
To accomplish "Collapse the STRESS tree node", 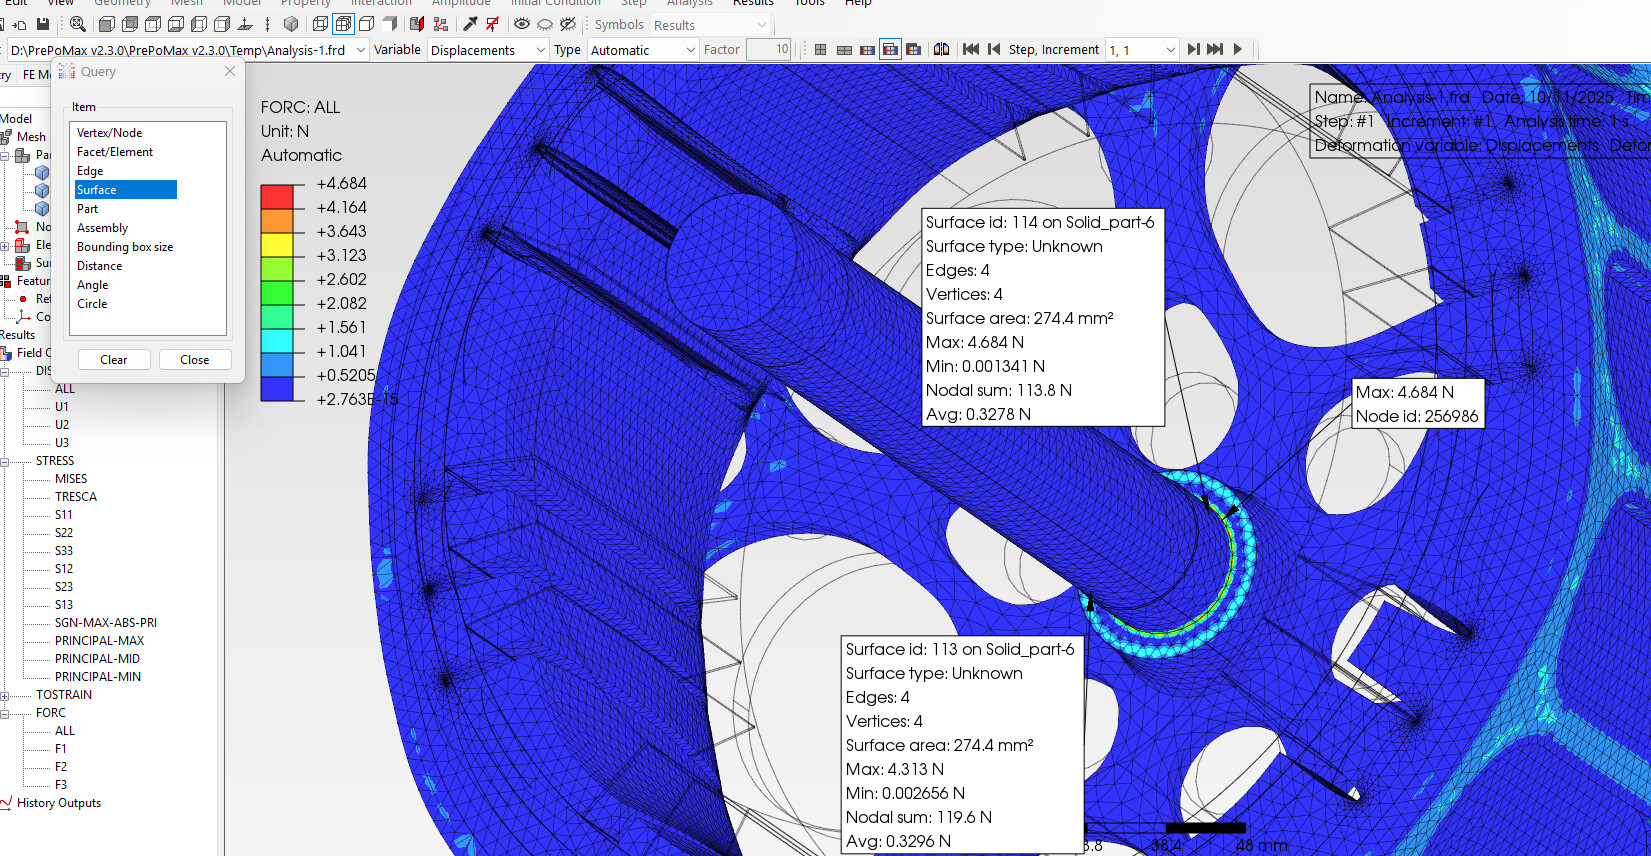I will pyautogui.click(x=5, y=461).
